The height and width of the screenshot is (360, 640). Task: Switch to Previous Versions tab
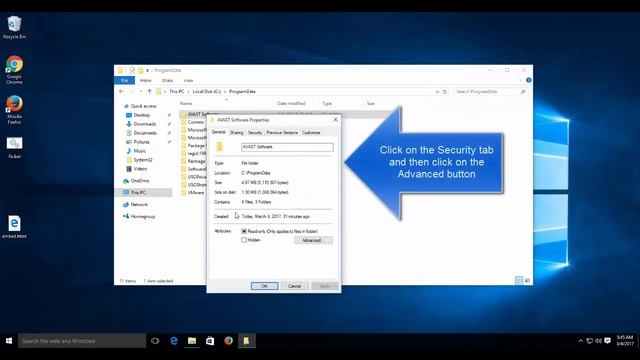coord(282,133)
